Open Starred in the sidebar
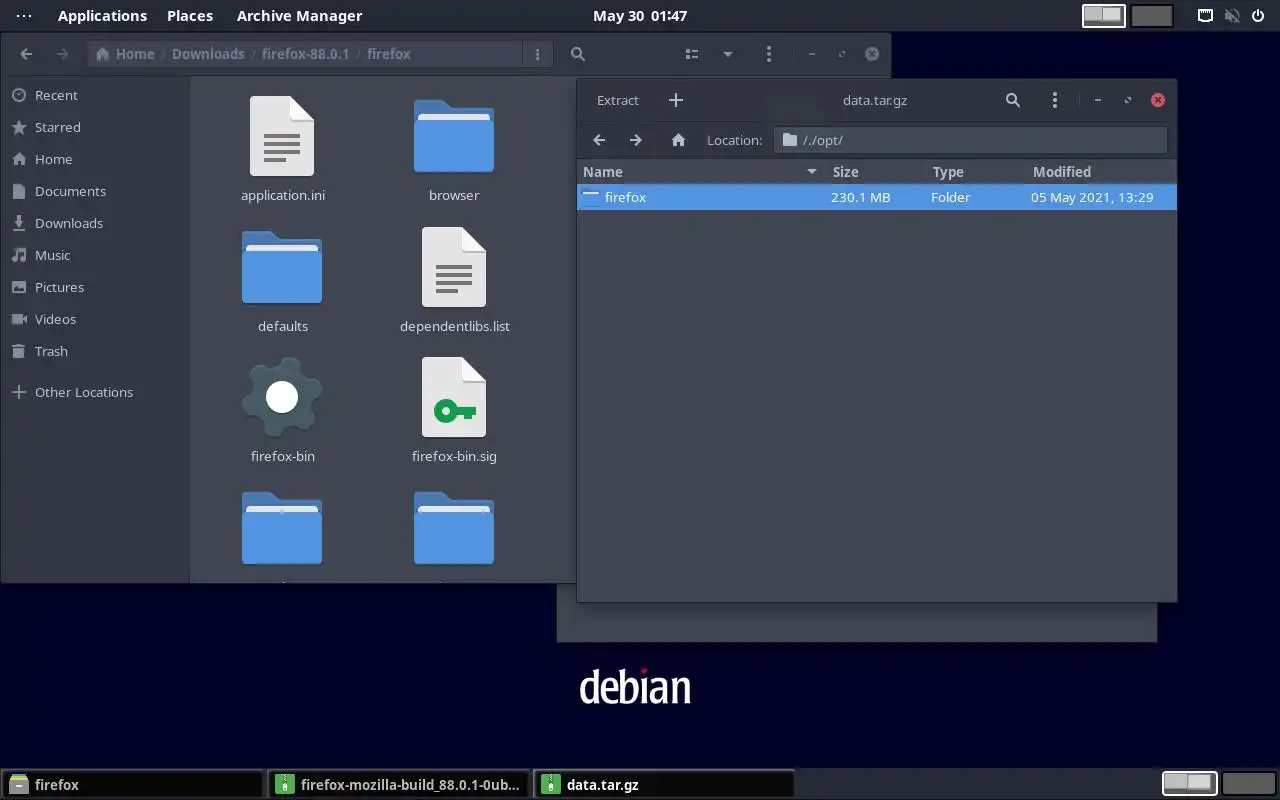 click(95, 127)
